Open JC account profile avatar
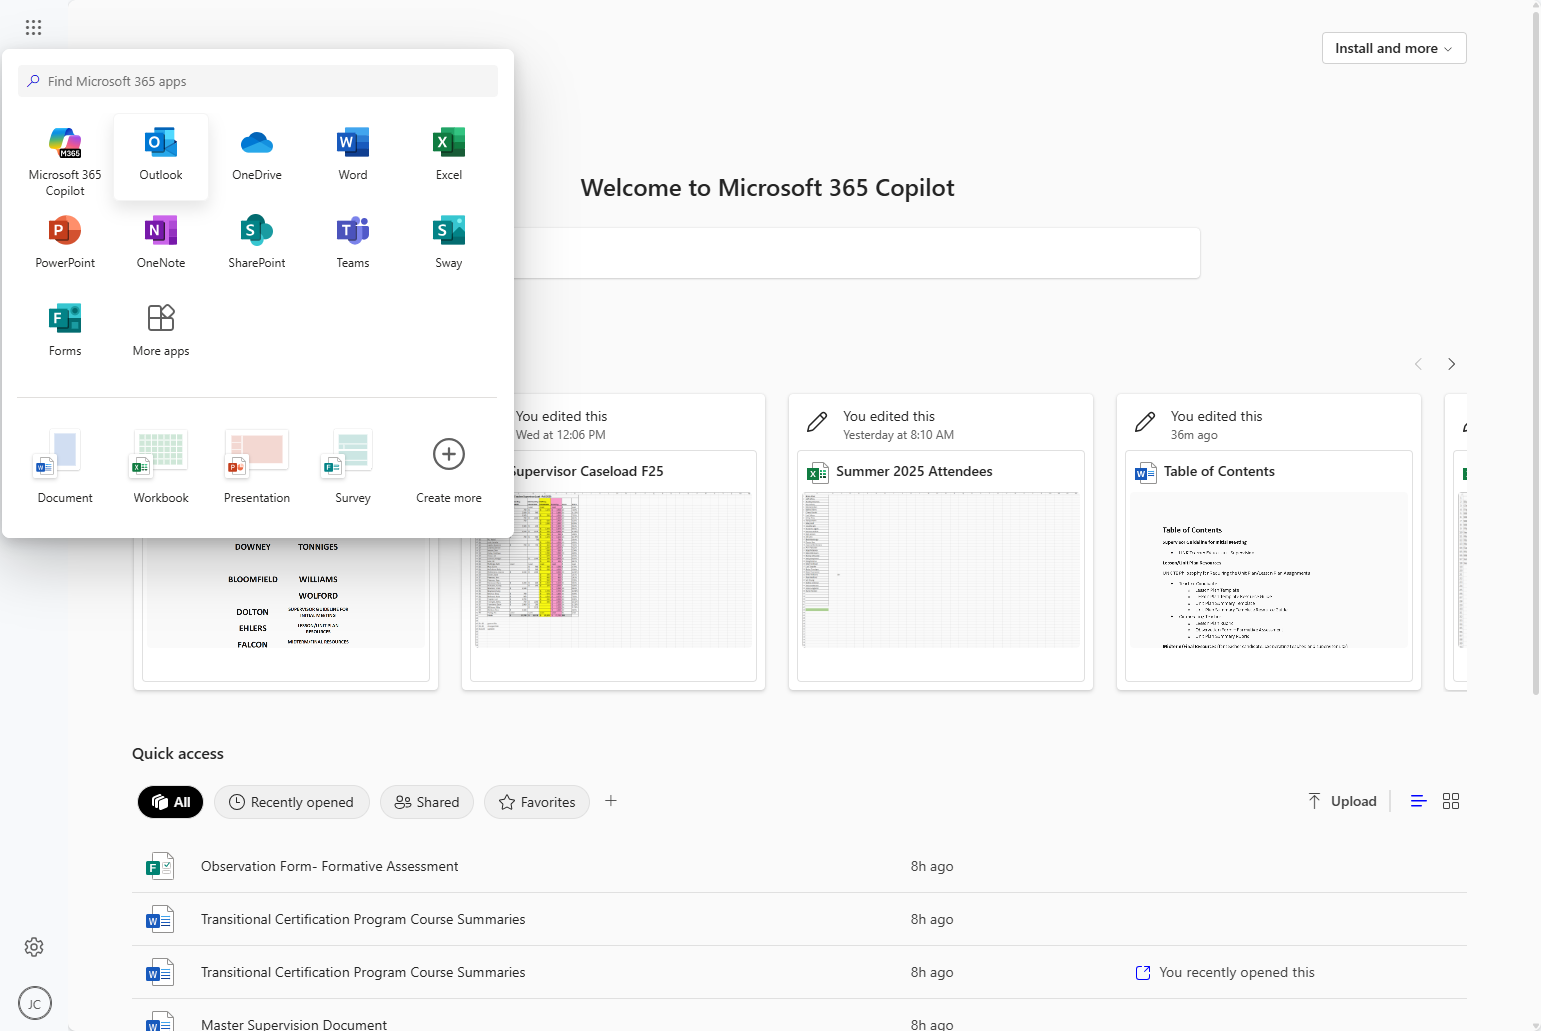This screenshot has height=1031, width=1541. click(35, 1004)
